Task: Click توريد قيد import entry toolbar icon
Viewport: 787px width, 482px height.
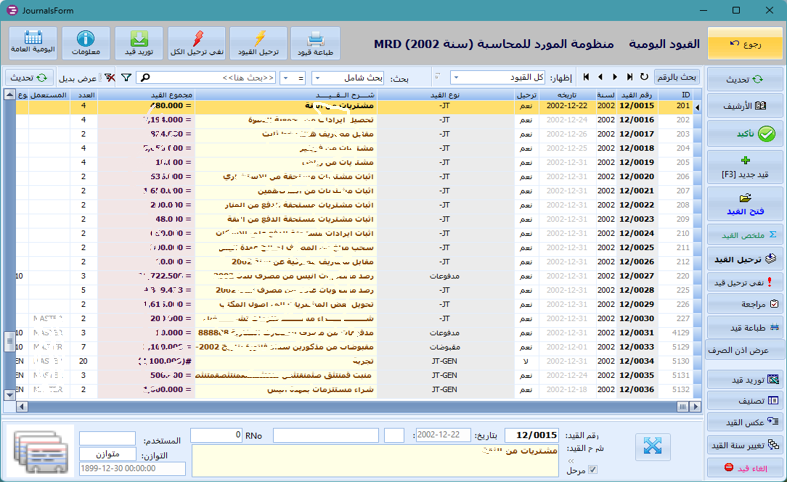Action: tap(139, 43)
